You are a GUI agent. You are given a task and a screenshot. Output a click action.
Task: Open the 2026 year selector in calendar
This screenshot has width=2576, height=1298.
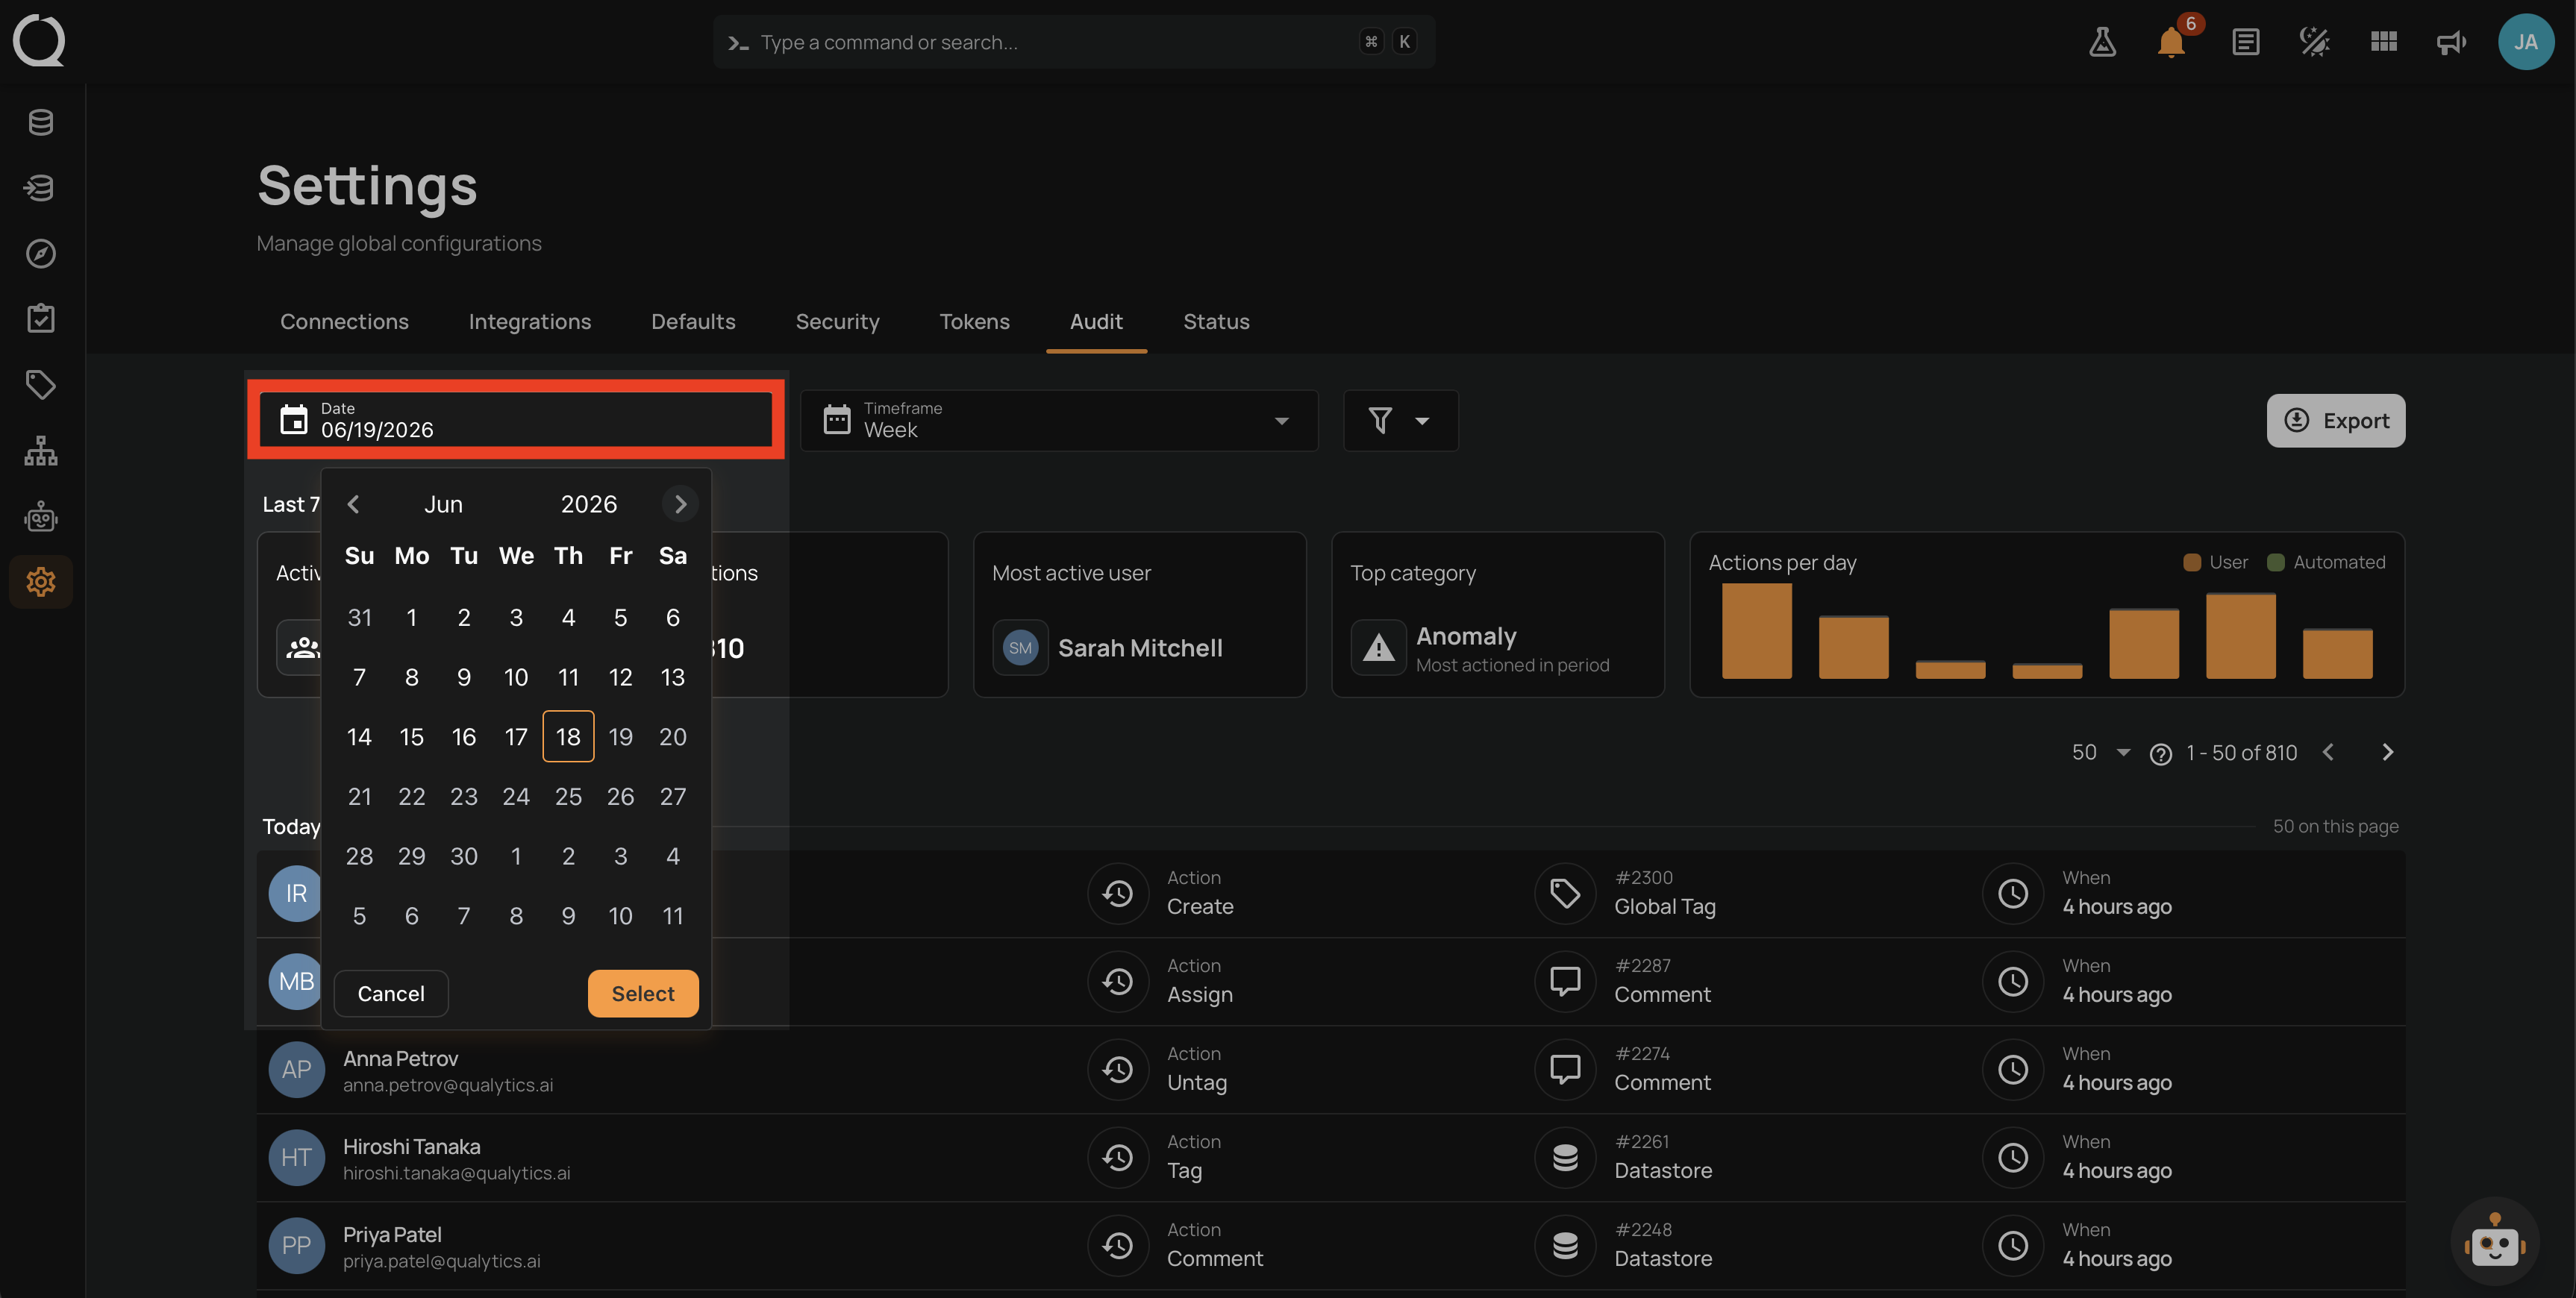588,504
